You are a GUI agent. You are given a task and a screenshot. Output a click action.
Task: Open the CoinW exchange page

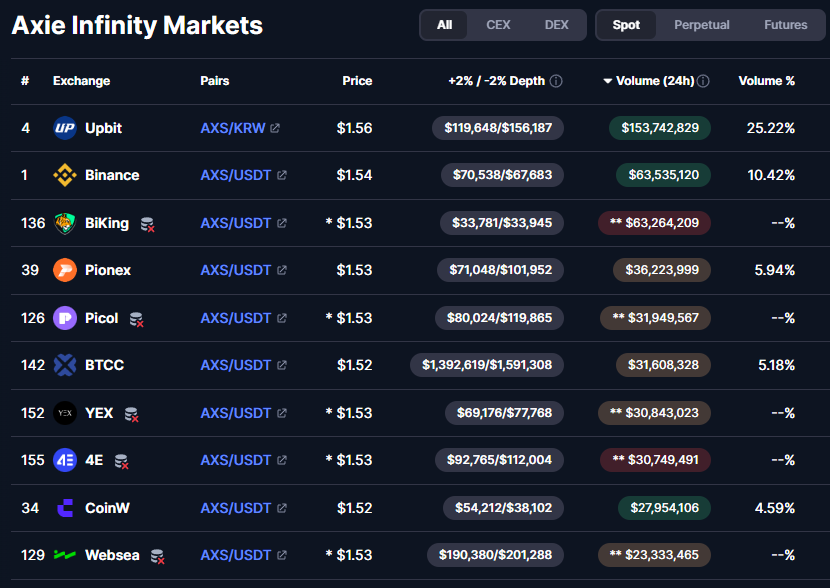point(107,508)
